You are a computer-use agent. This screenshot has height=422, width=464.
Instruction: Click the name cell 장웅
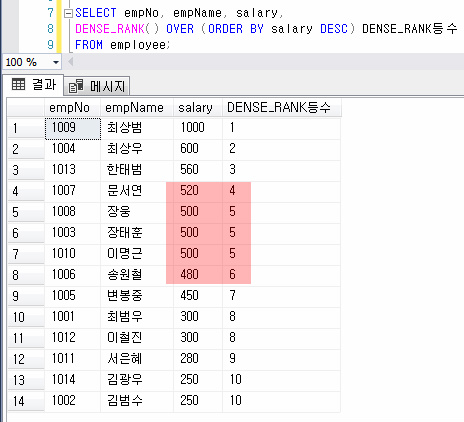(137, 212)
